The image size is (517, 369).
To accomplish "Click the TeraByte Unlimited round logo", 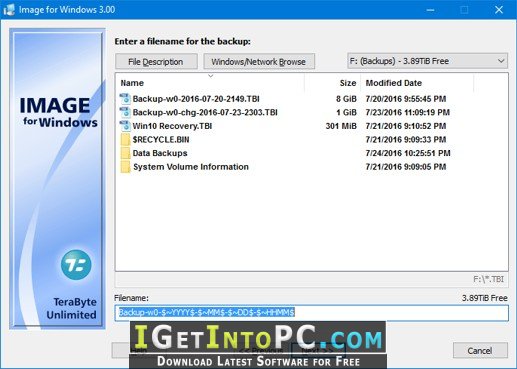I will 76,265.
